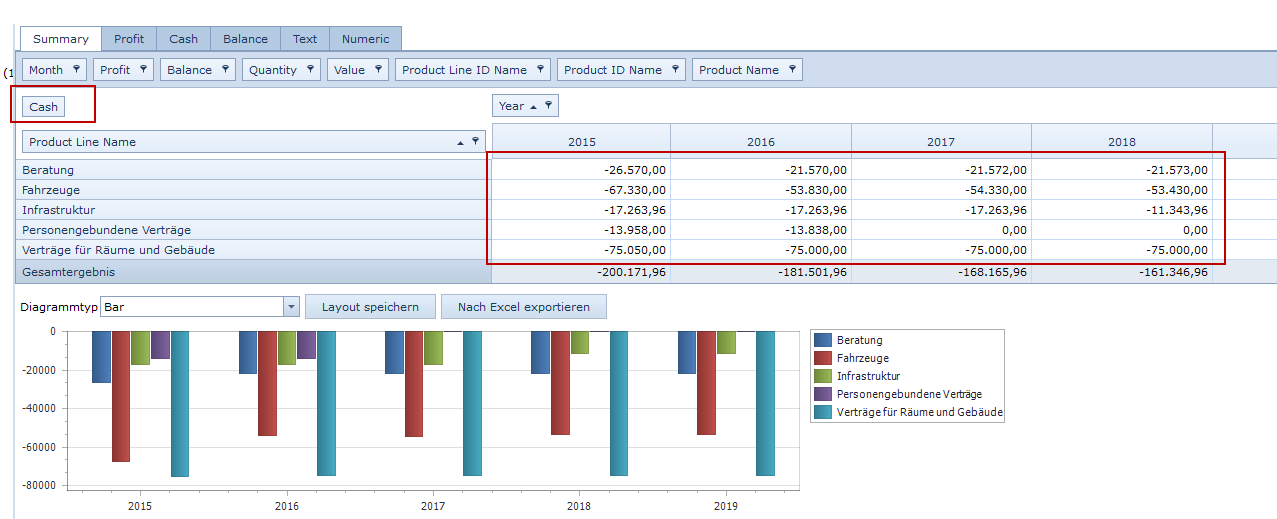Open filter icon on Value field
The image size is (1277, 519).
378,70
